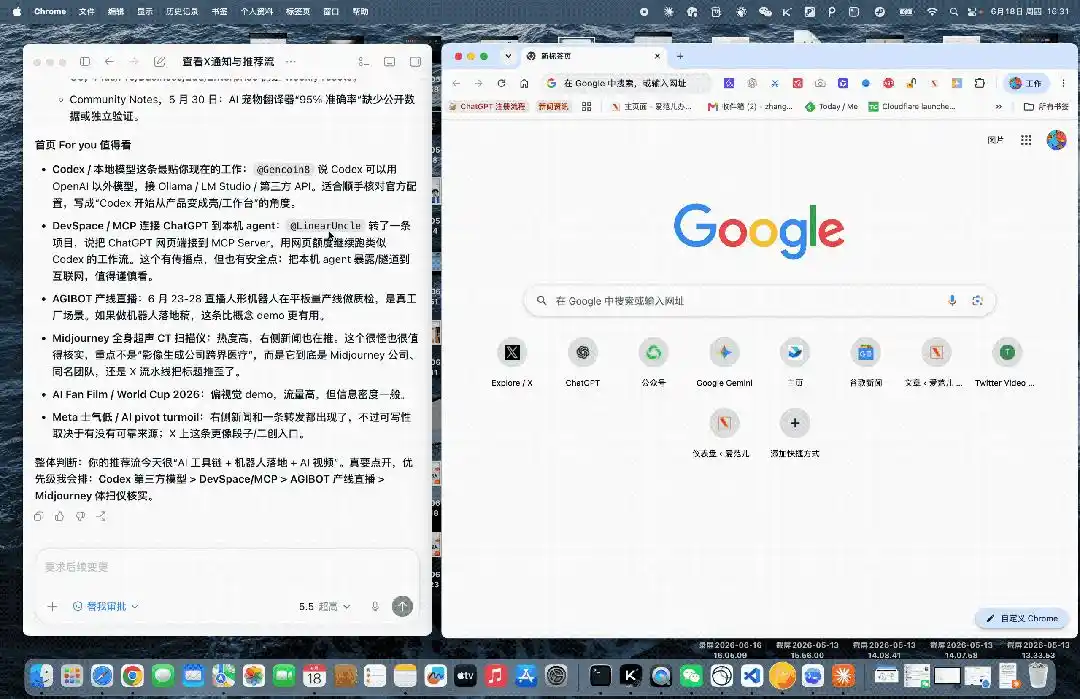This screenshot has width=1080, height=699.
Task: Open the 书签 menu
Action: (219, 12)
